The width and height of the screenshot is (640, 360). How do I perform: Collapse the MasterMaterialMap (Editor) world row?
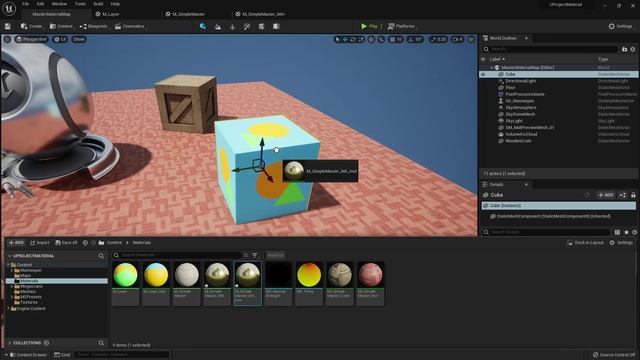[491, 68]
